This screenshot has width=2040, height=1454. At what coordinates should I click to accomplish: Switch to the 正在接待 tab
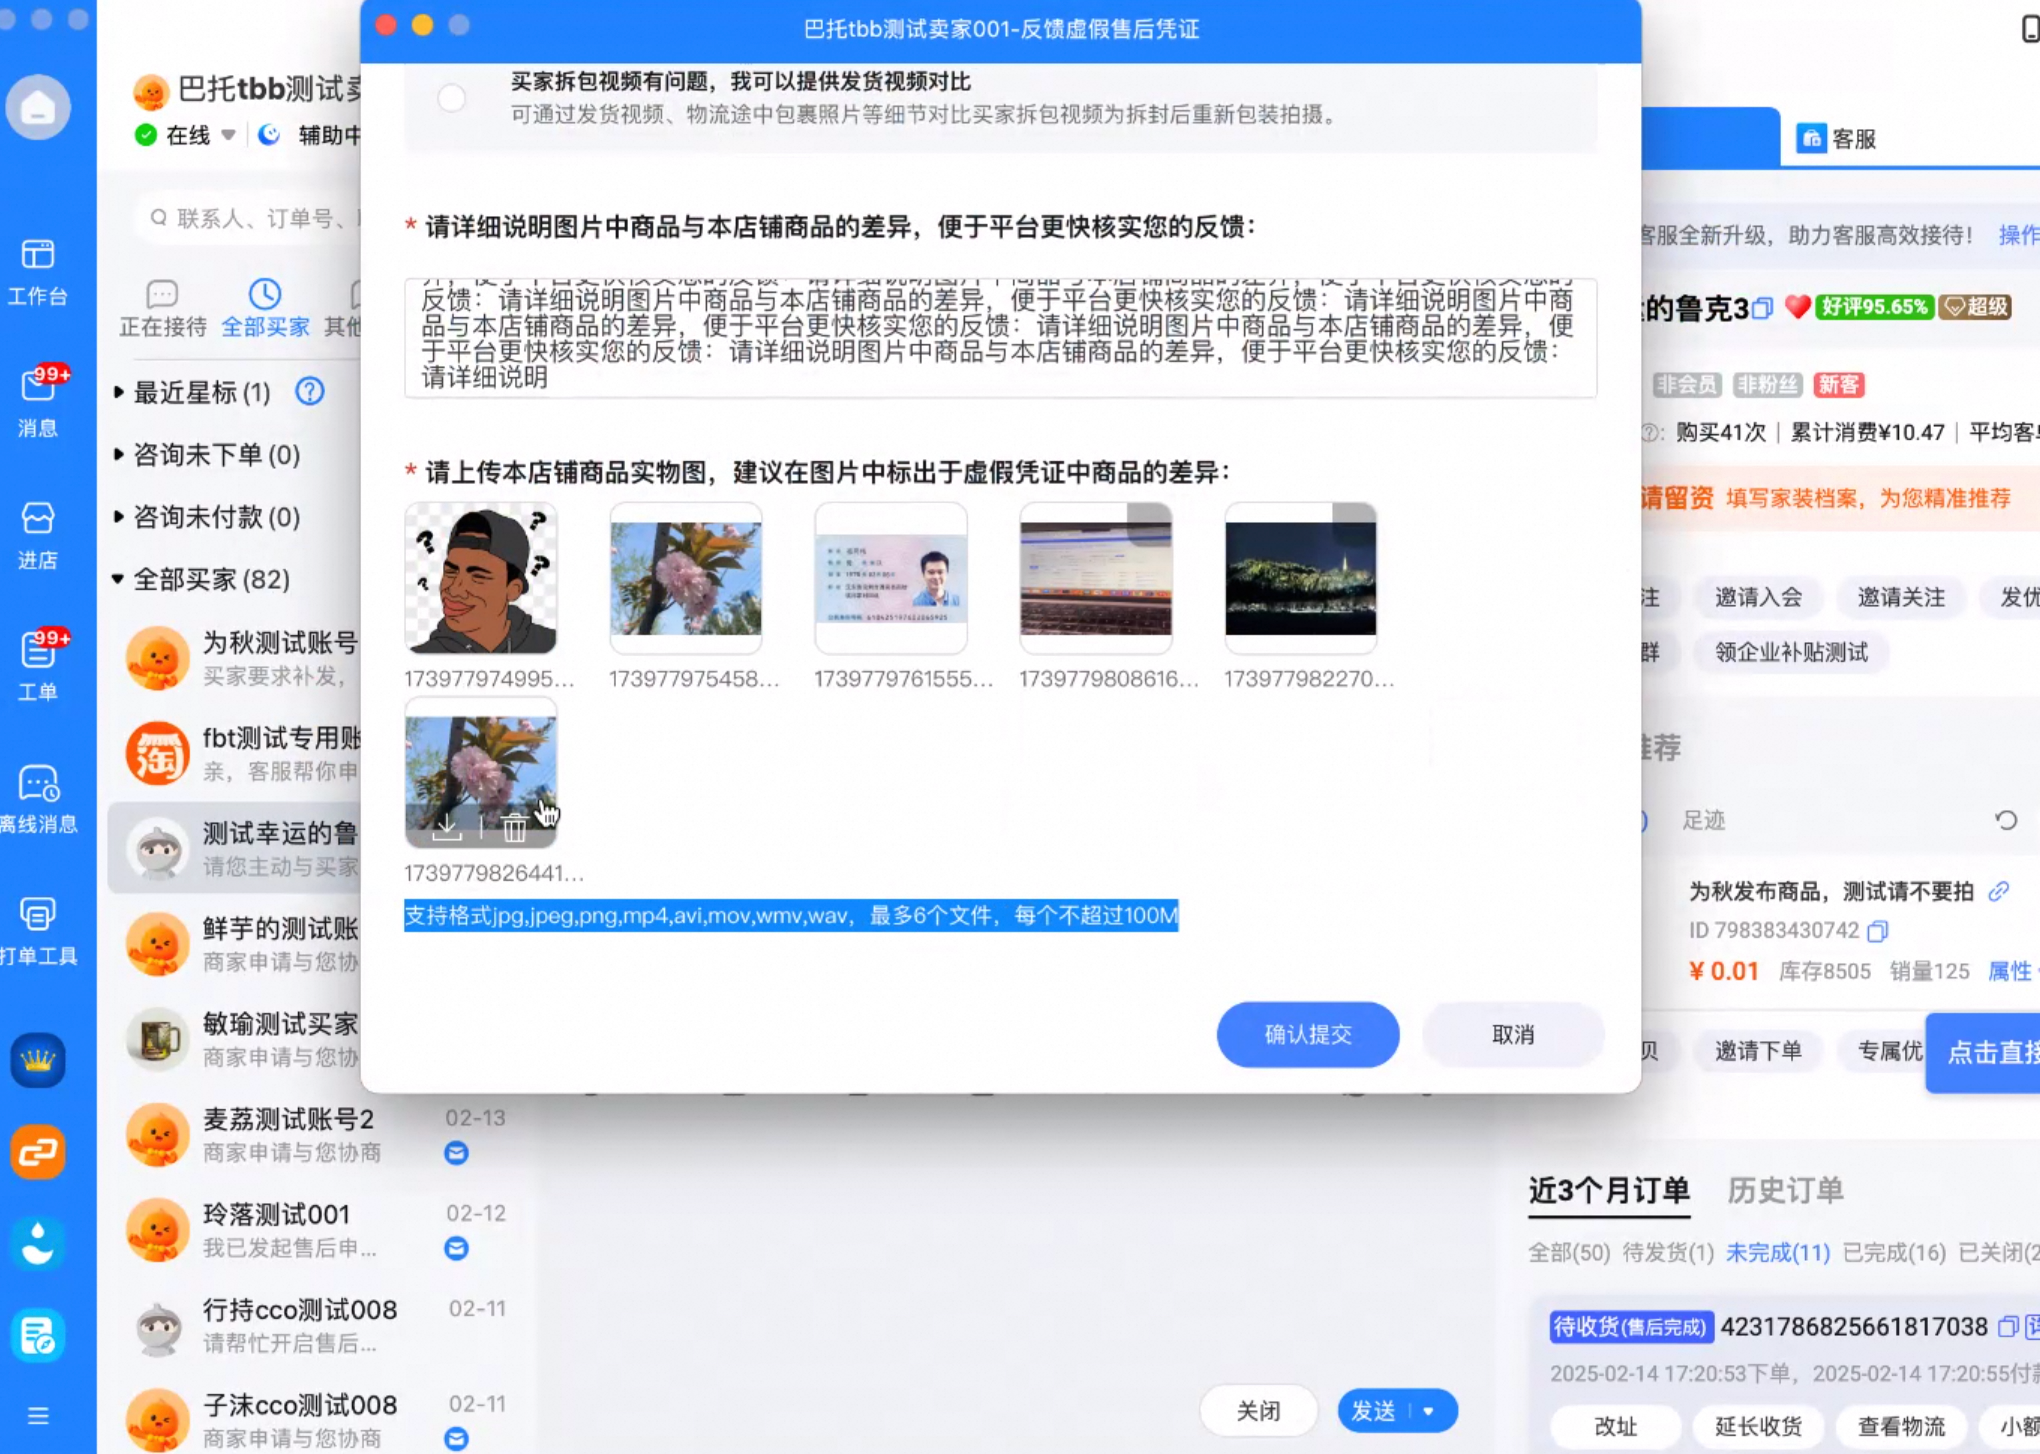point(162,308)
